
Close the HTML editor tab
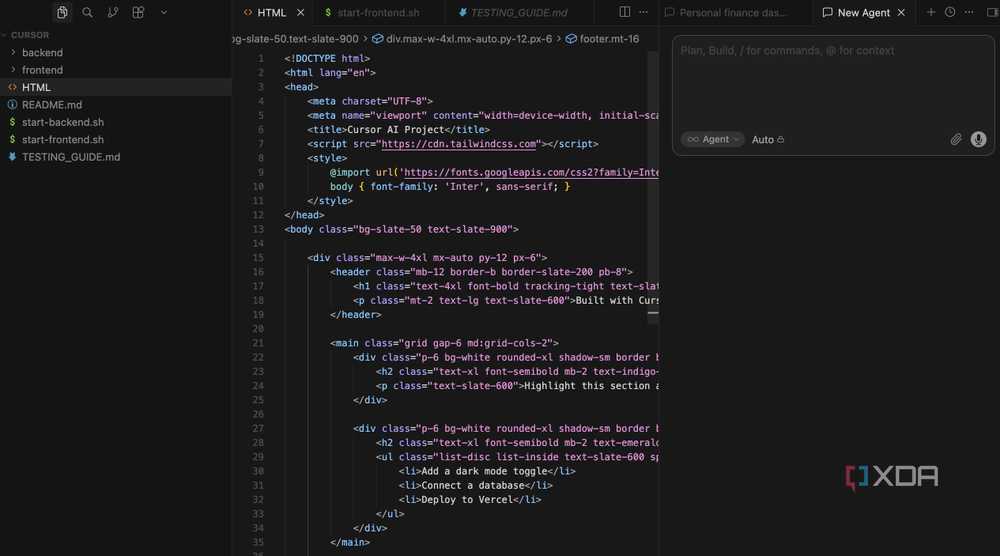tap(300, 12)
